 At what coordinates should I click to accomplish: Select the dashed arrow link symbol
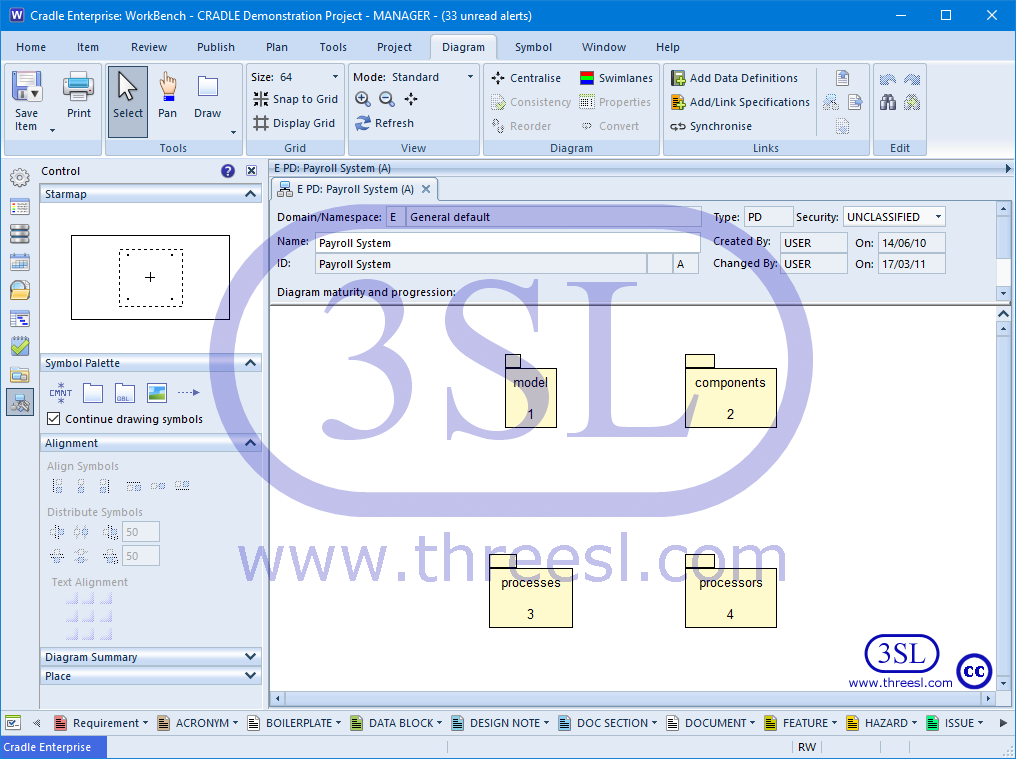pos(189,392)
